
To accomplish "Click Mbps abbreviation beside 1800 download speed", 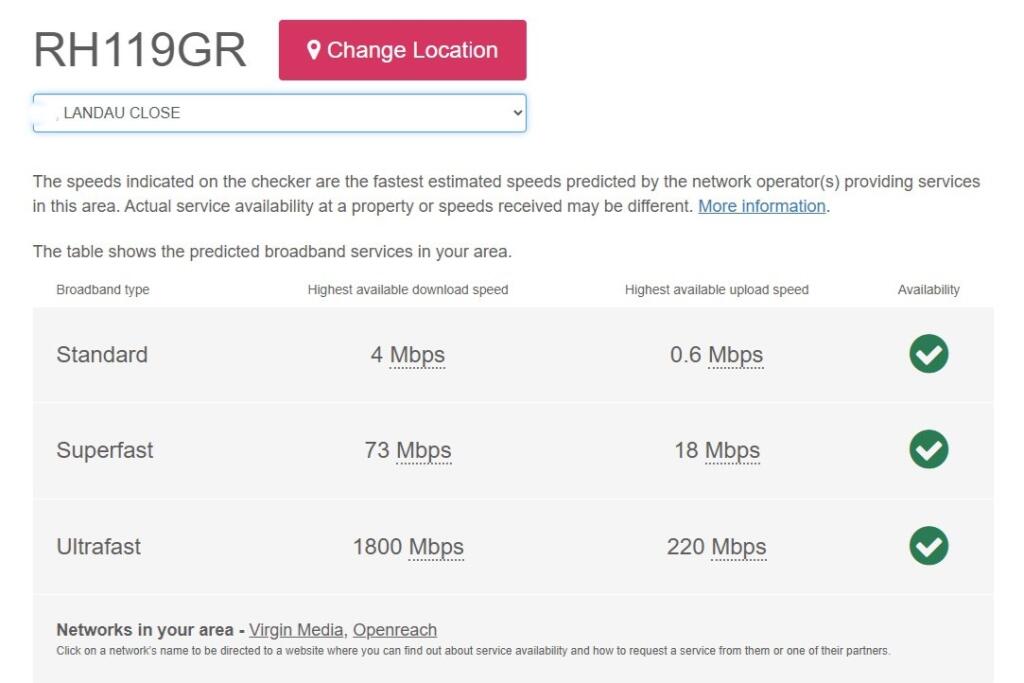I will click(436, 547).
